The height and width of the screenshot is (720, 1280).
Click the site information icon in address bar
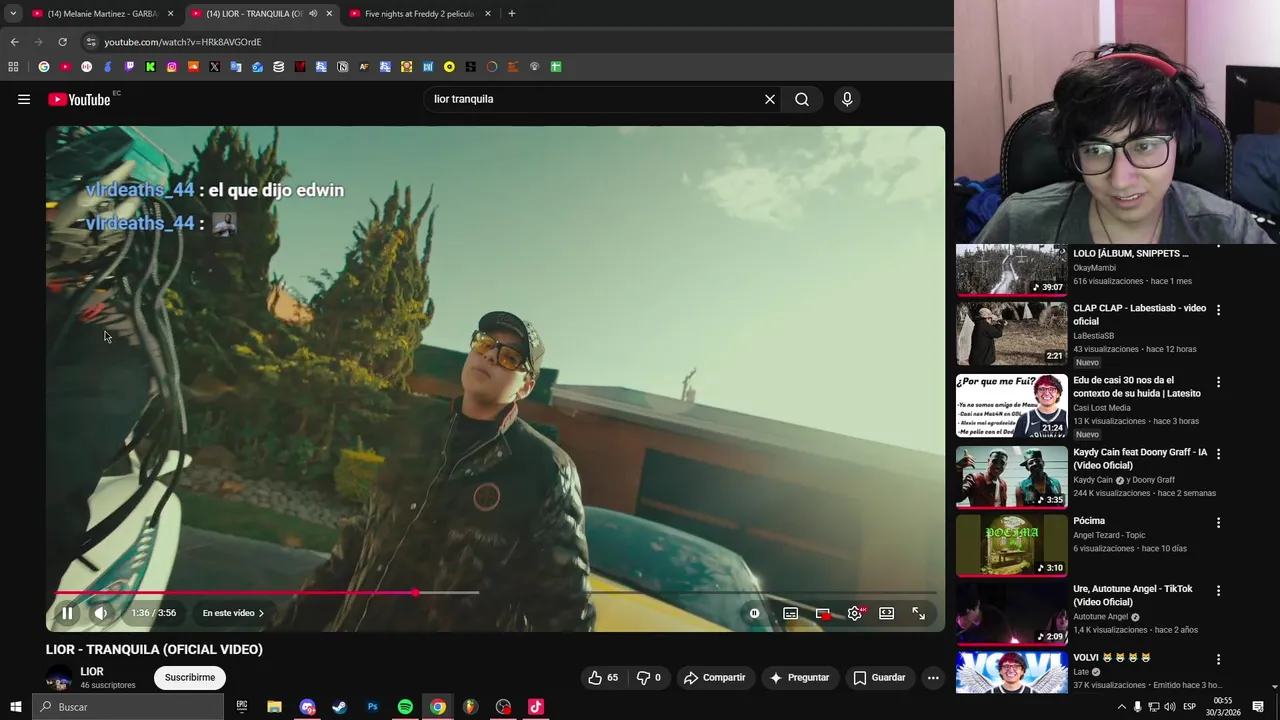[x=91, y=42]
